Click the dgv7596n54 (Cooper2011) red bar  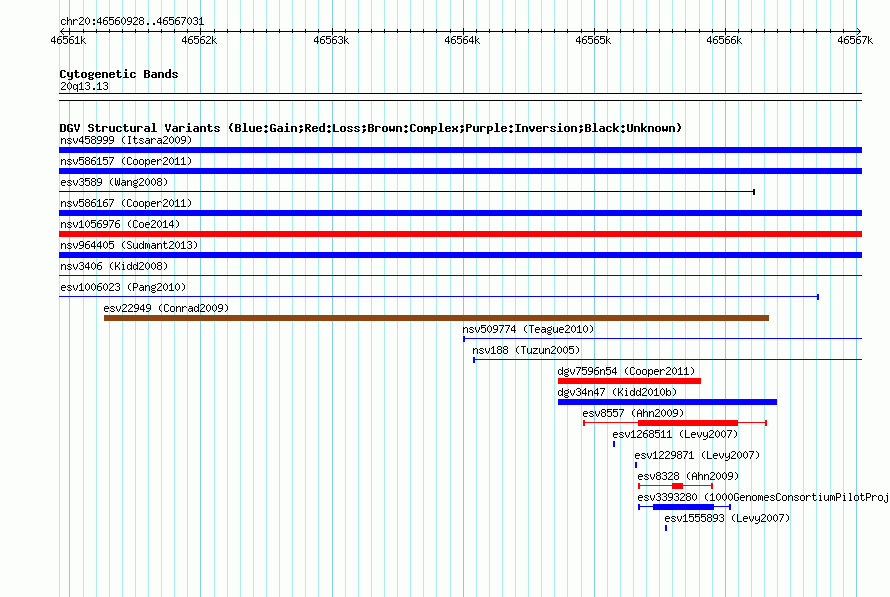click(629, 381)
